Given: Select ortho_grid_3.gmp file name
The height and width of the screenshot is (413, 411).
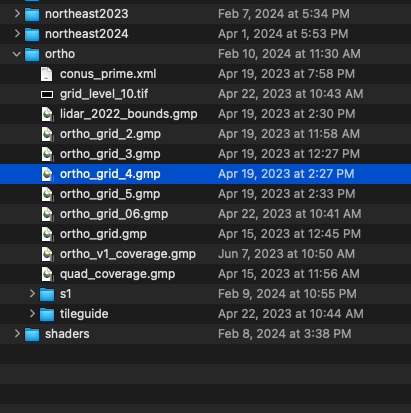Looking at the screenshot, I should 110,154.
